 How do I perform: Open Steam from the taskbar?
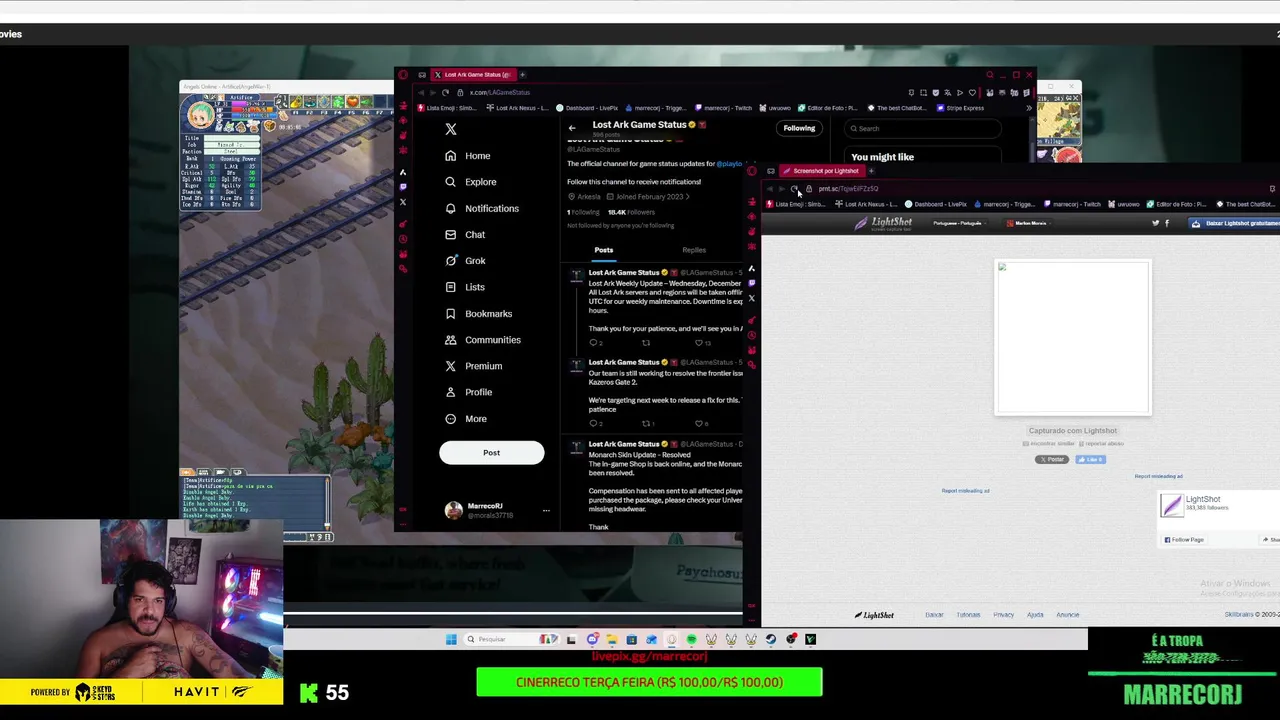point(770,639)
